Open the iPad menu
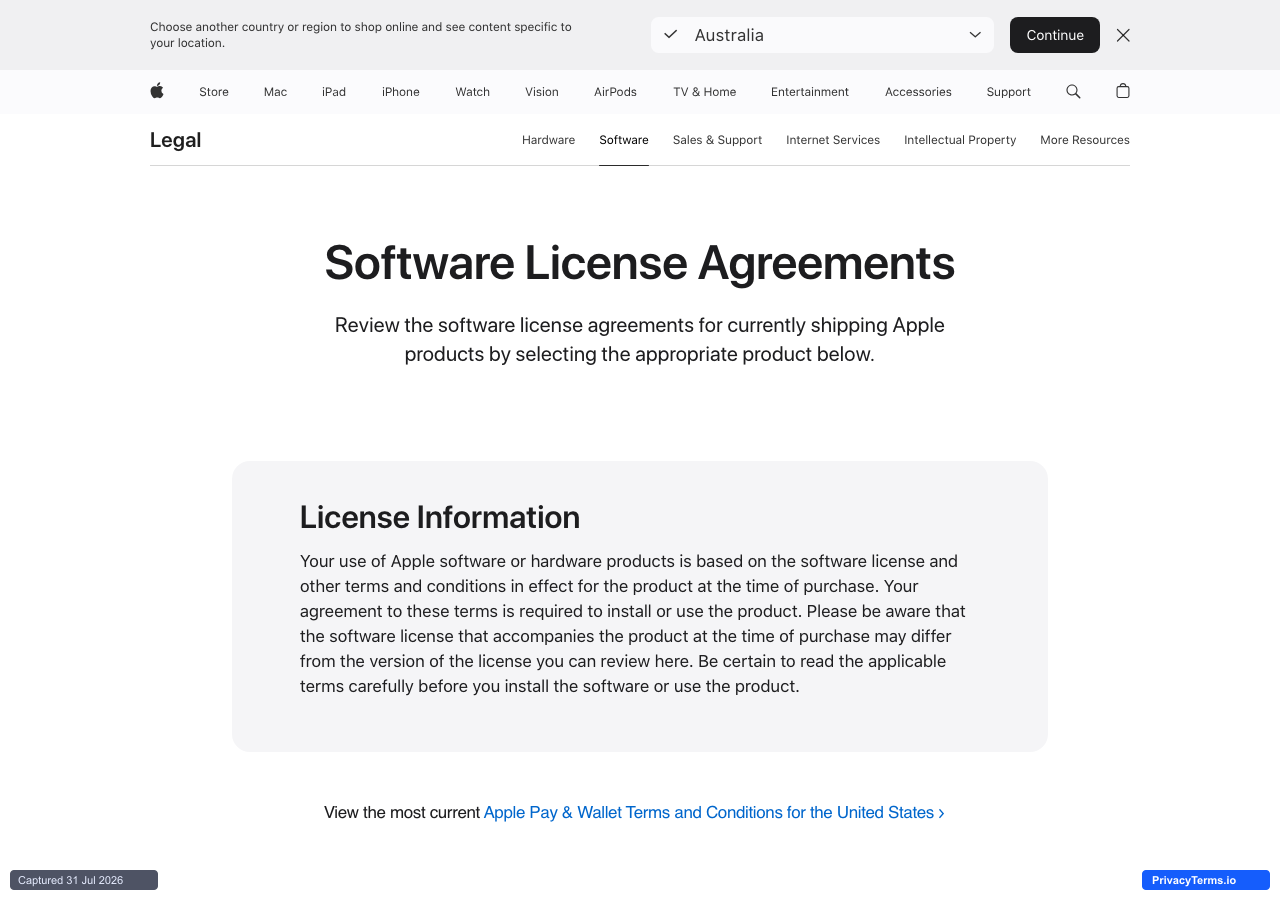The image size is (1280, 900). [x=334, y=92]
